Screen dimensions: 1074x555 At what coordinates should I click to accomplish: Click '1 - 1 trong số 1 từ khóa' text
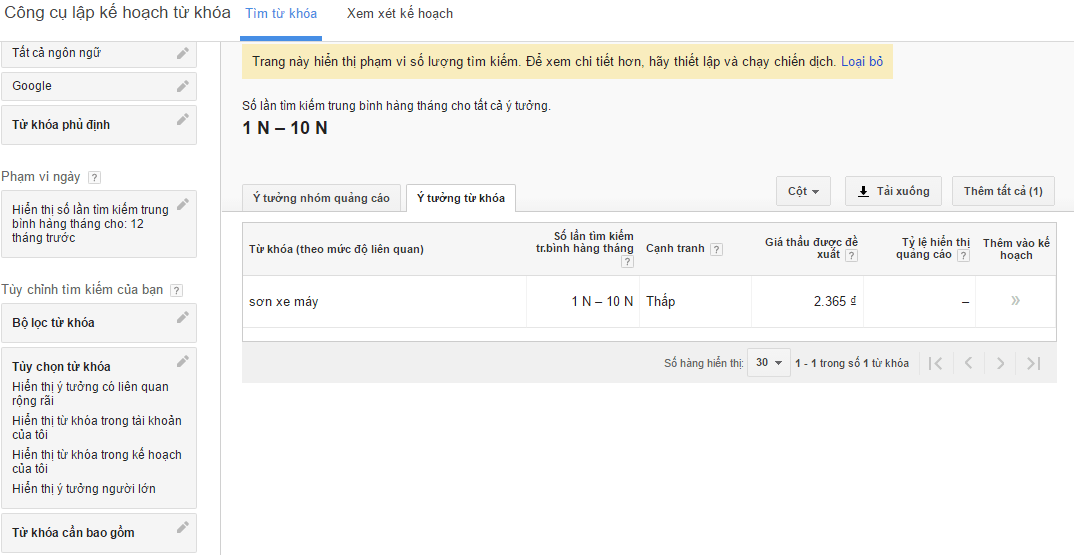click(852, 363)
